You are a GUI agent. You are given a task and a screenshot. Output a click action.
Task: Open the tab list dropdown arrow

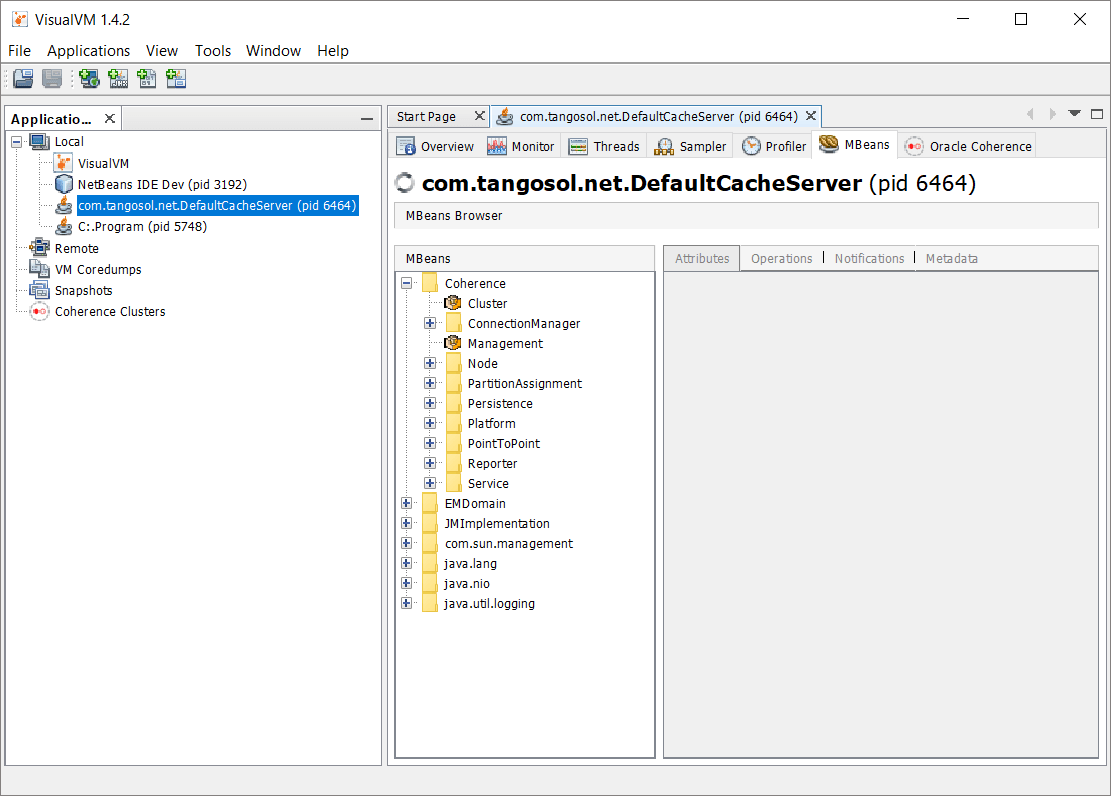pos(1076,113)
